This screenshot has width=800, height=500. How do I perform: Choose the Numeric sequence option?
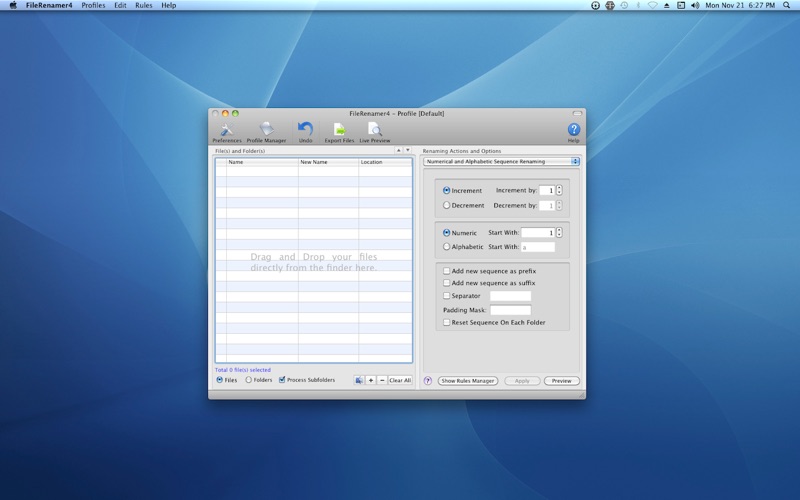[446, 233]
